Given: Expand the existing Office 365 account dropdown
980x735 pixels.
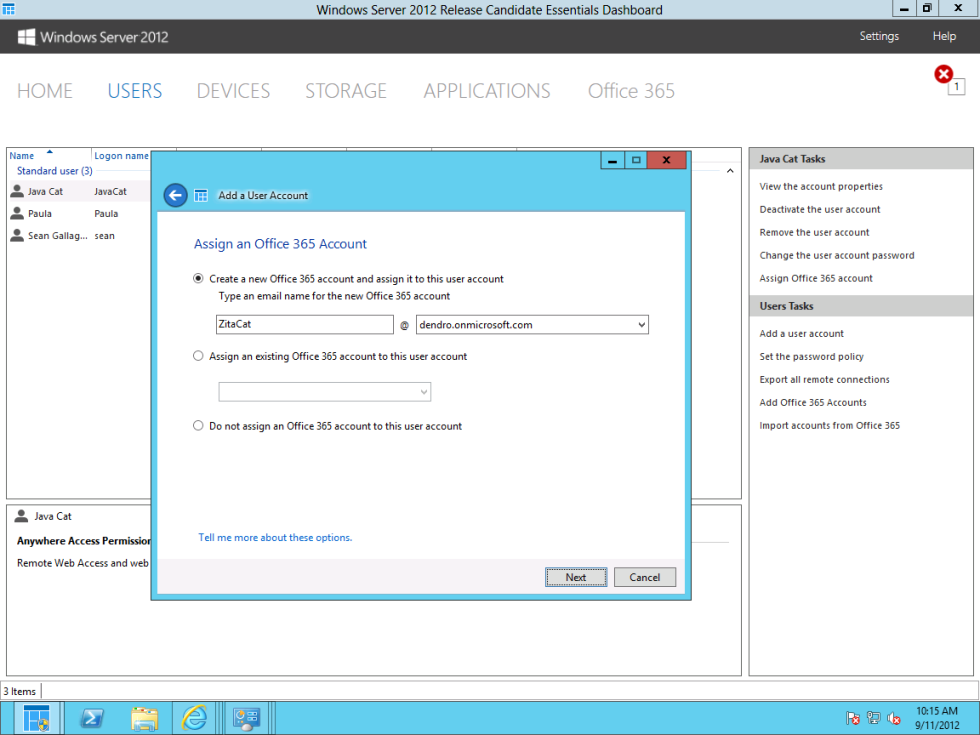Looking at the screenshot, I should coord(423,392).
